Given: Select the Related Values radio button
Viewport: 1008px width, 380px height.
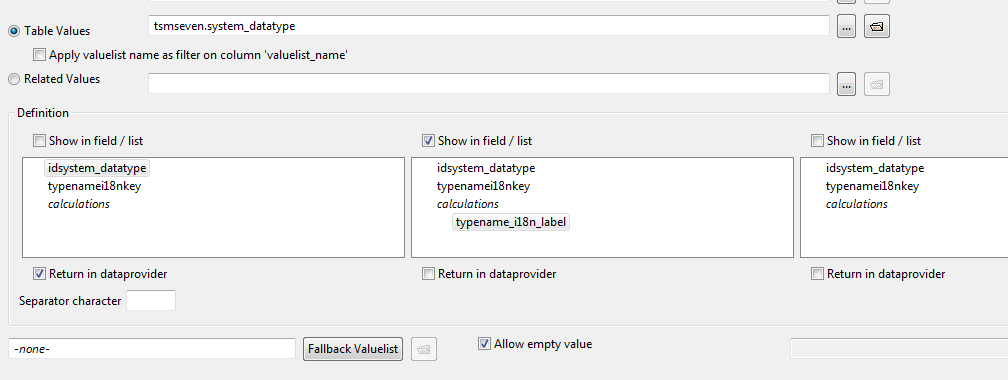Looking at the screenshot, I should 14,79.
